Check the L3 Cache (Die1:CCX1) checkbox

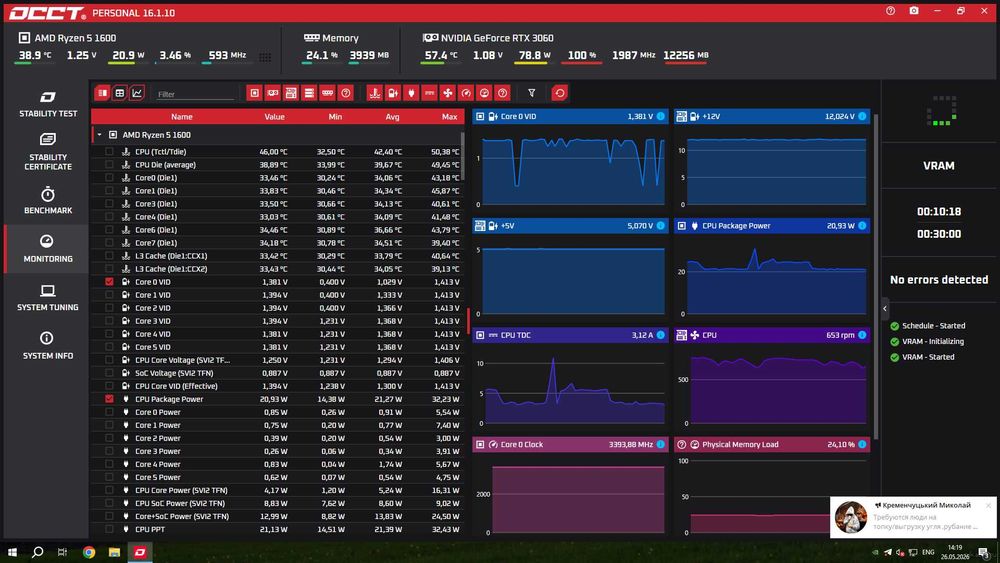click(109, 256)
